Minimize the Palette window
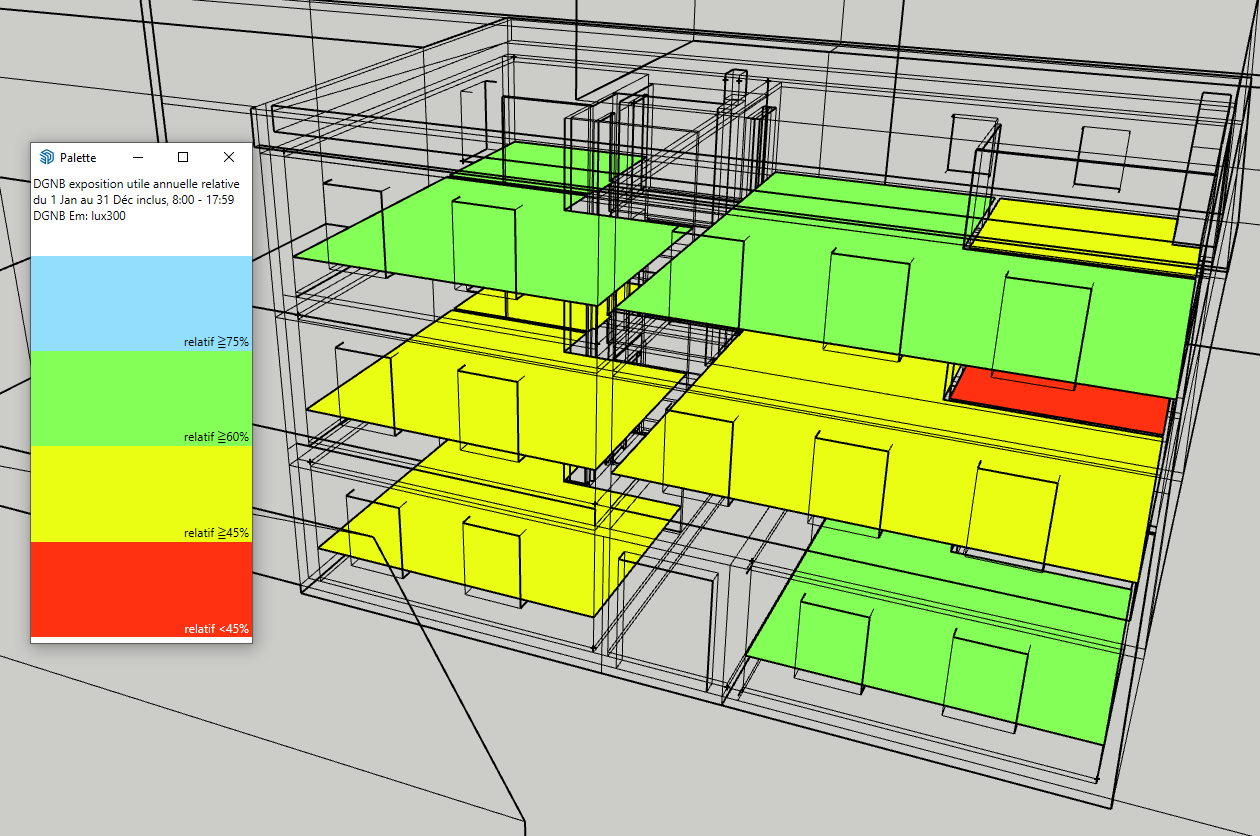Image resolution: width=1260 pixels, height=836 pixels. pyautogui.click(x=138, y=157)
